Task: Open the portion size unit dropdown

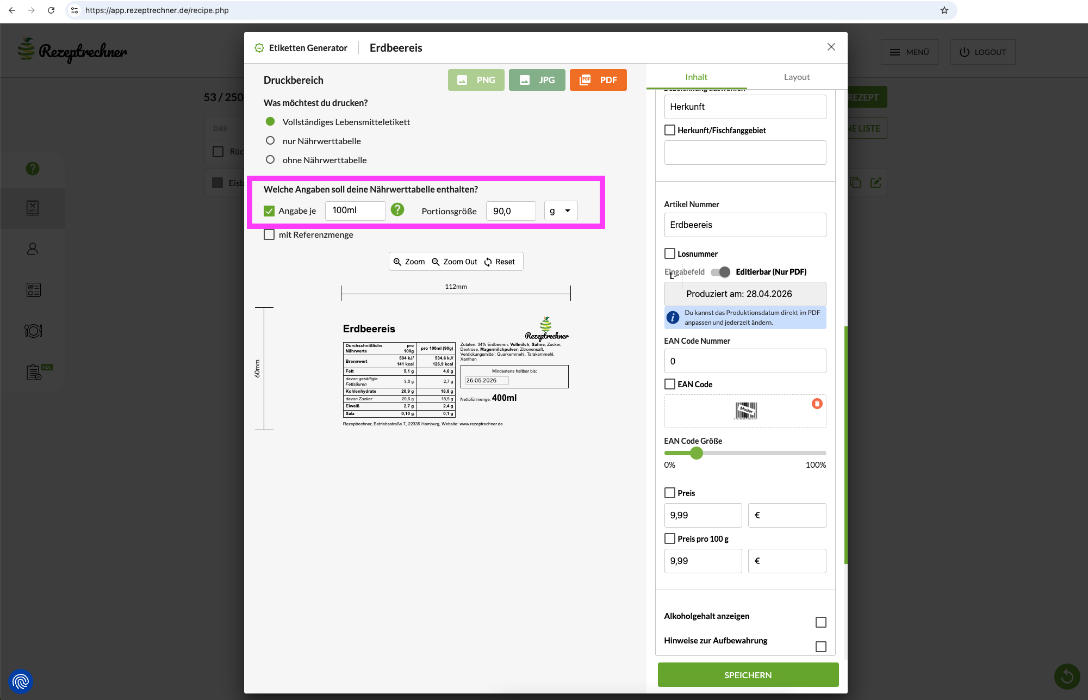Action: coord(560,211)
